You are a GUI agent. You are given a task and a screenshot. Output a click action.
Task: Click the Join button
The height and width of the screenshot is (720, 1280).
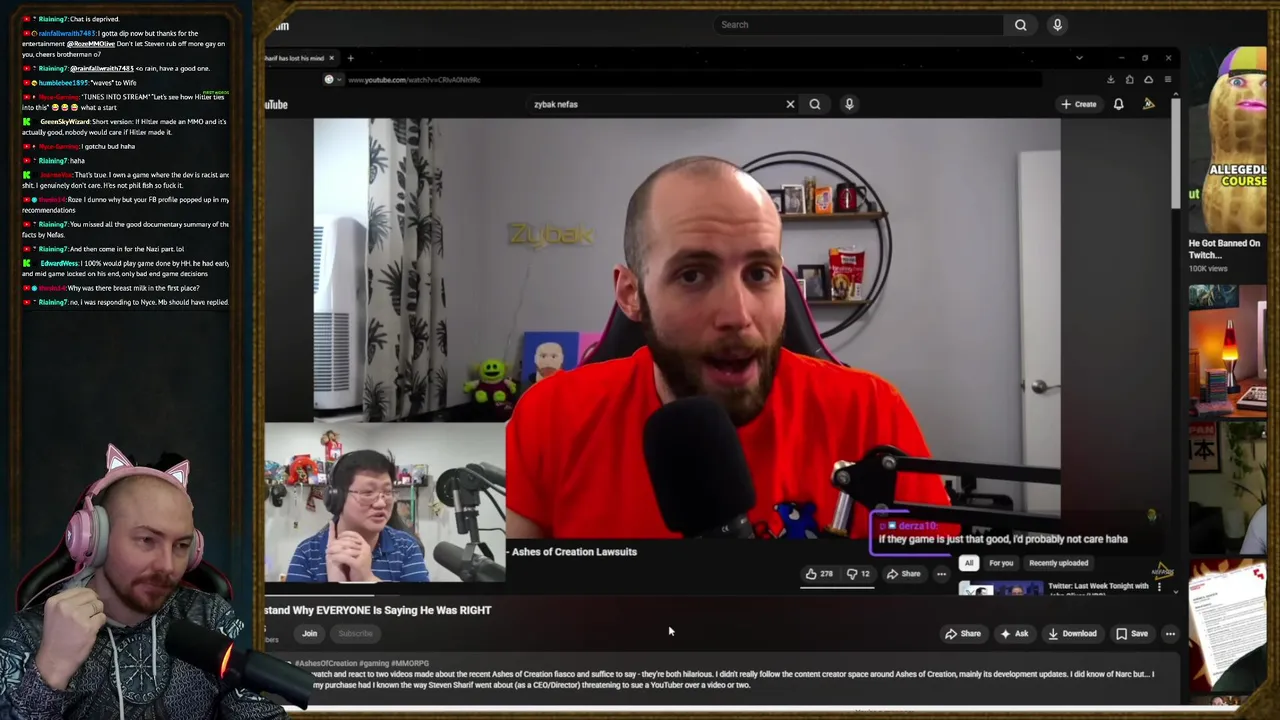tap(310, 633)
